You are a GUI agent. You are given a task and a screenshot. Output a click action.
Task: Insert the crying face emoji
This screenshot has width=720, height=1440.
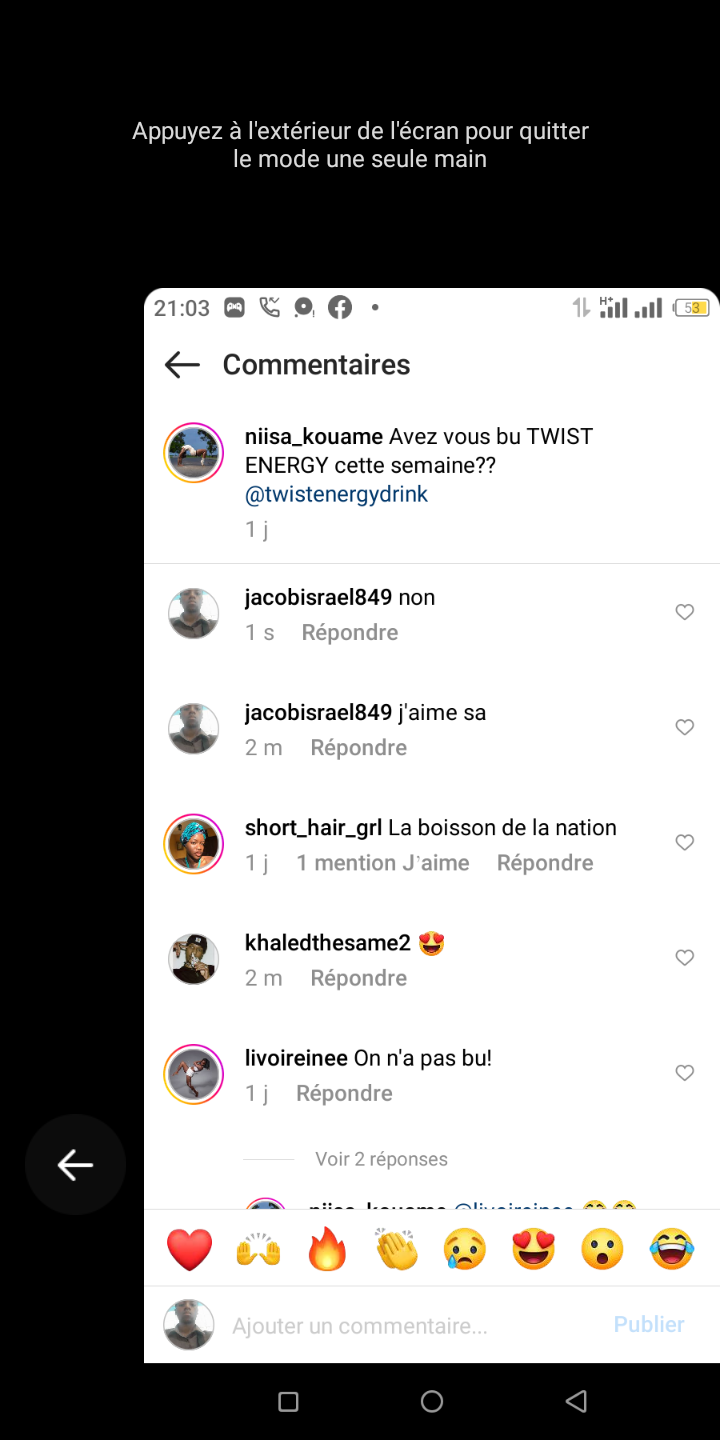pos(465,1249)
